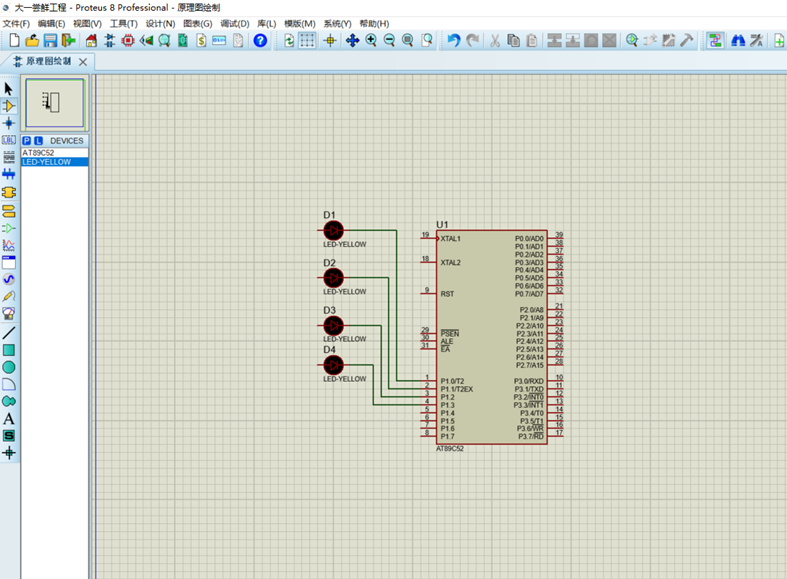Select the D1 LED component

tap(333, 231)
